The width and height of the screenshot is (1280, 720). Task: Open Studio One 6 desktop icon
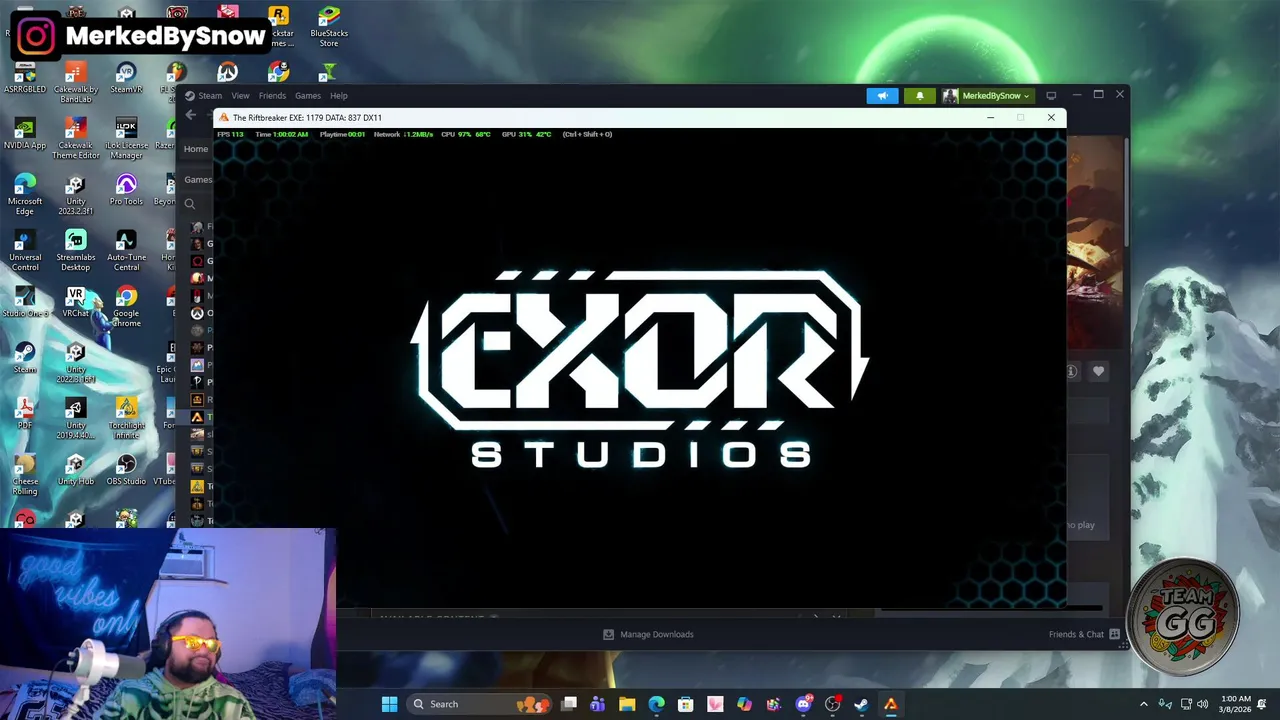click(25, 302)
